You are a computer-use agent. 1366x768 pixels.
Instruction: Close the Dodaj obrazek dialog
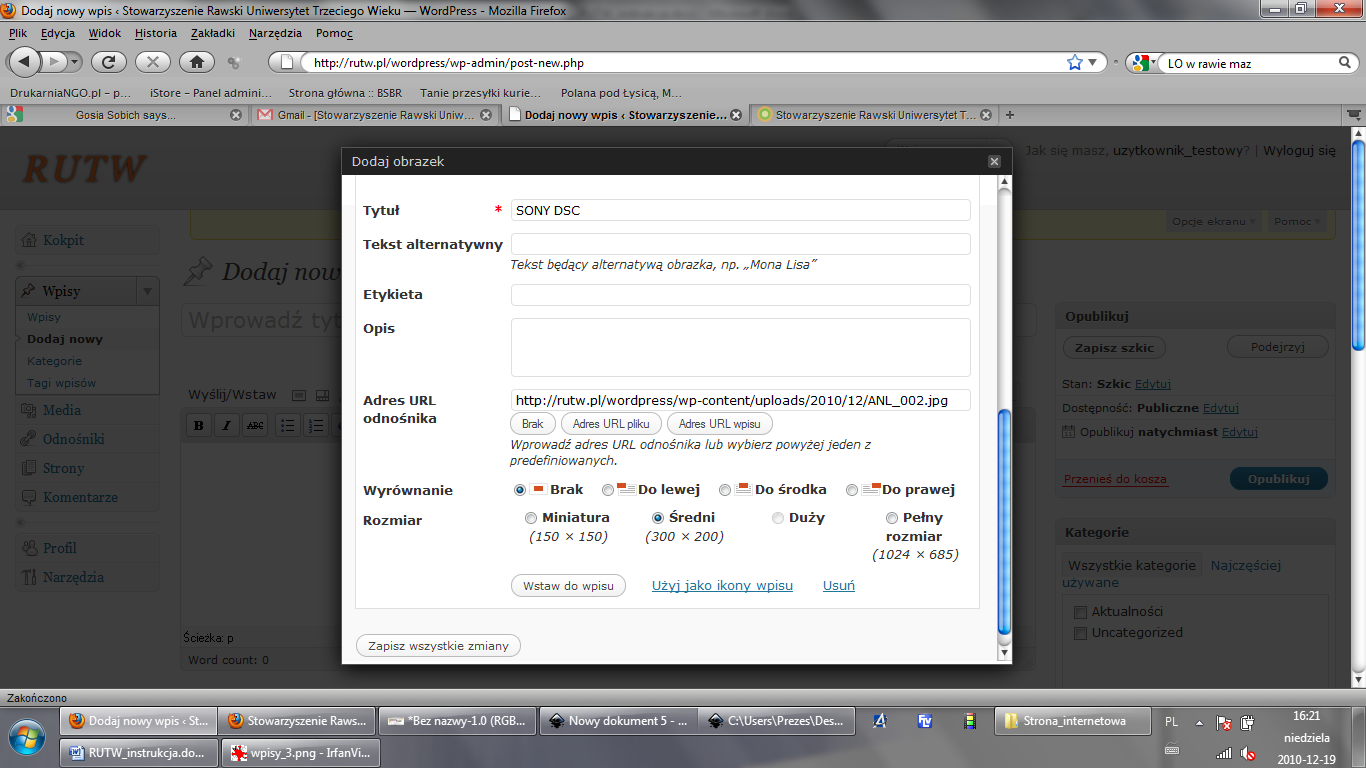(994, 161)
